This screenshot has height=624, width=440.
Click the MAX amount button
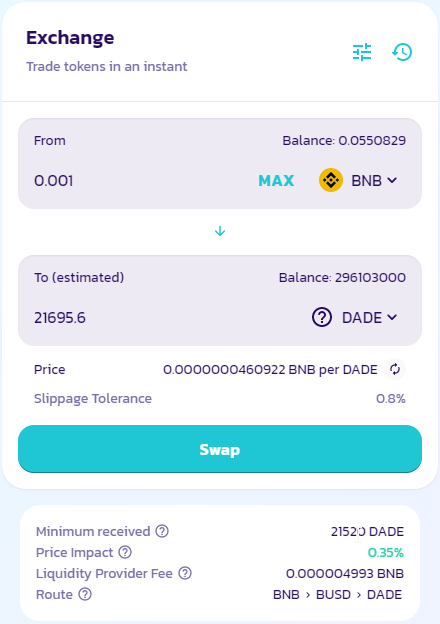(276, 181)
